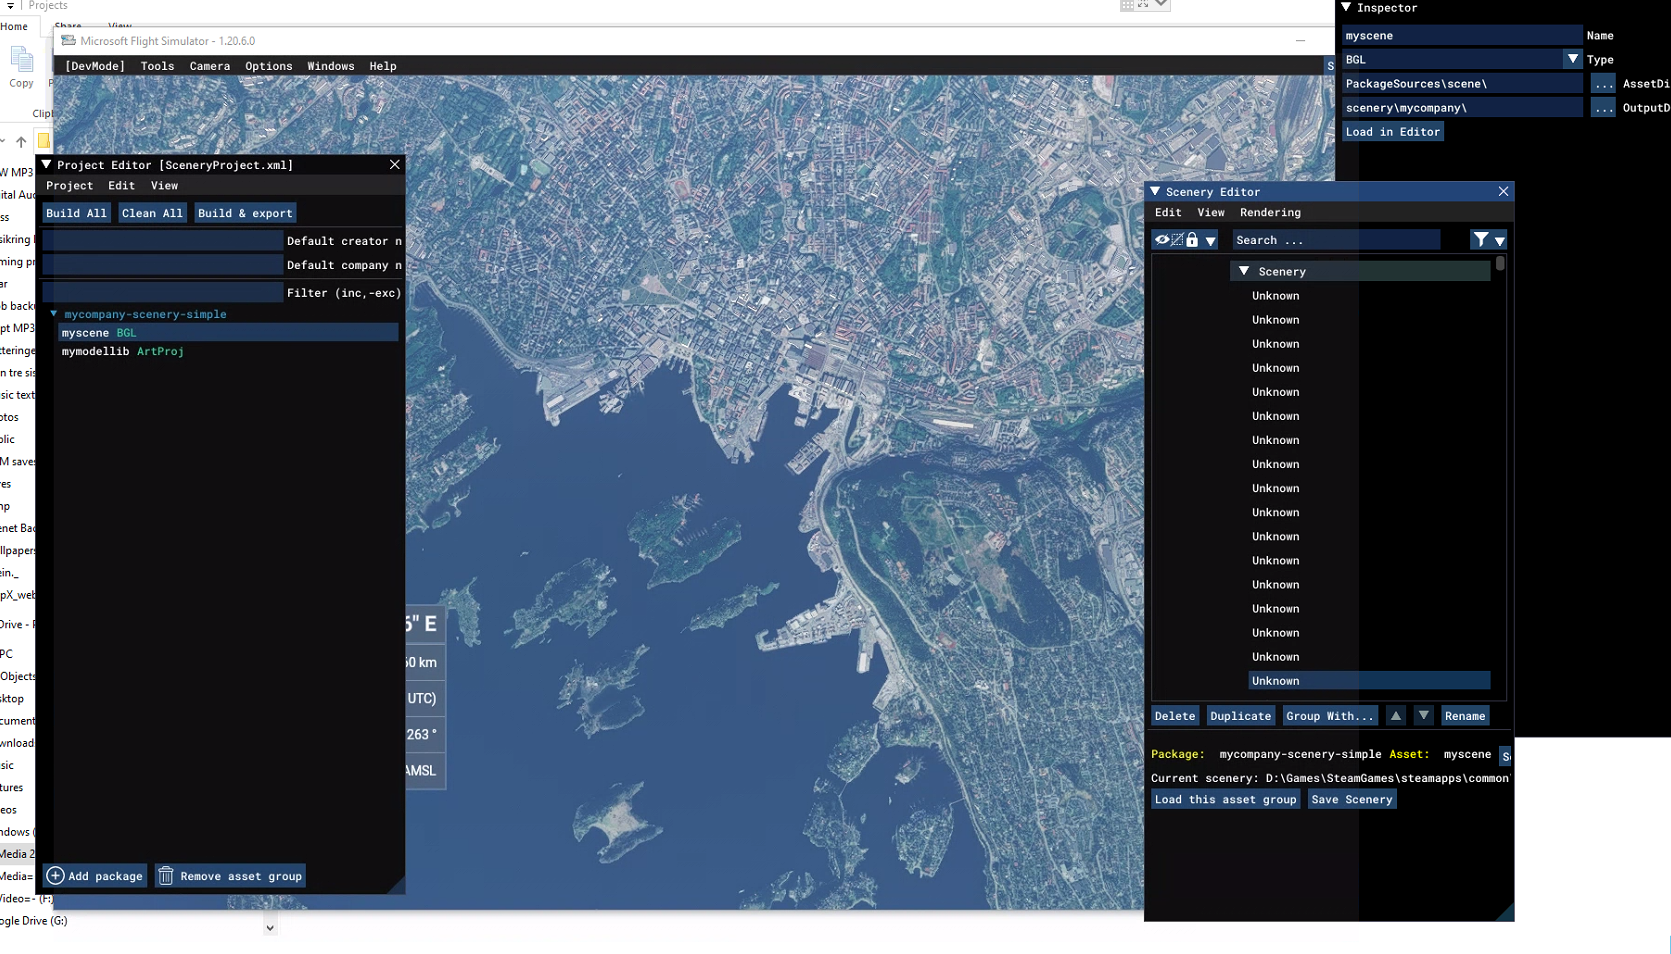Open the [DevMode] menu
Viewport: 1671px width, 954px height.
[x=95, y=66]
